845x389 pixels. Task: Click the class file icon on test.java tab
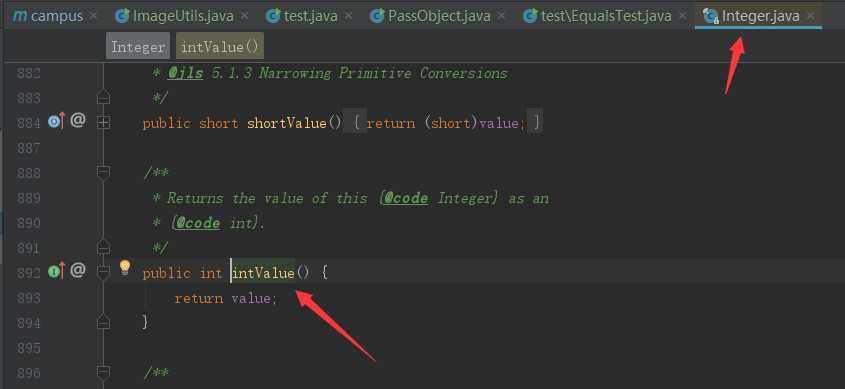(x=274, y=16)
